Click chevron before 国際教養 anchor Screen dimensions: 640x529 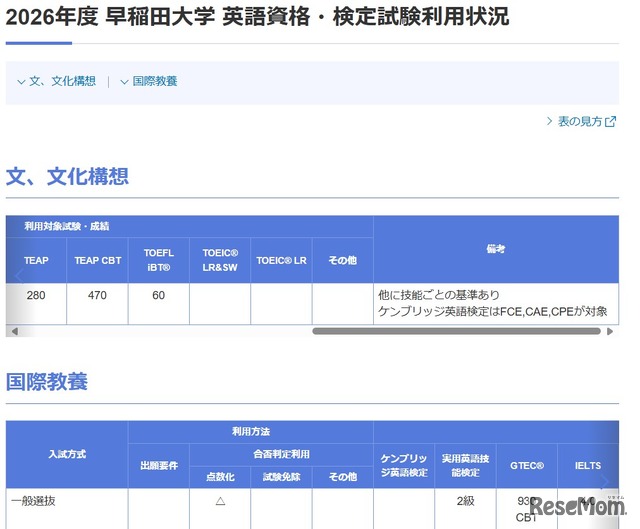[124, 82]
